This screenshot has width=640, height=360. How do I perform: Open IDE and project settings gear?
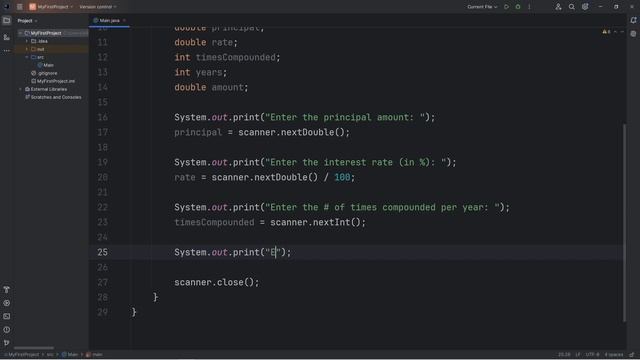[585, 7]
